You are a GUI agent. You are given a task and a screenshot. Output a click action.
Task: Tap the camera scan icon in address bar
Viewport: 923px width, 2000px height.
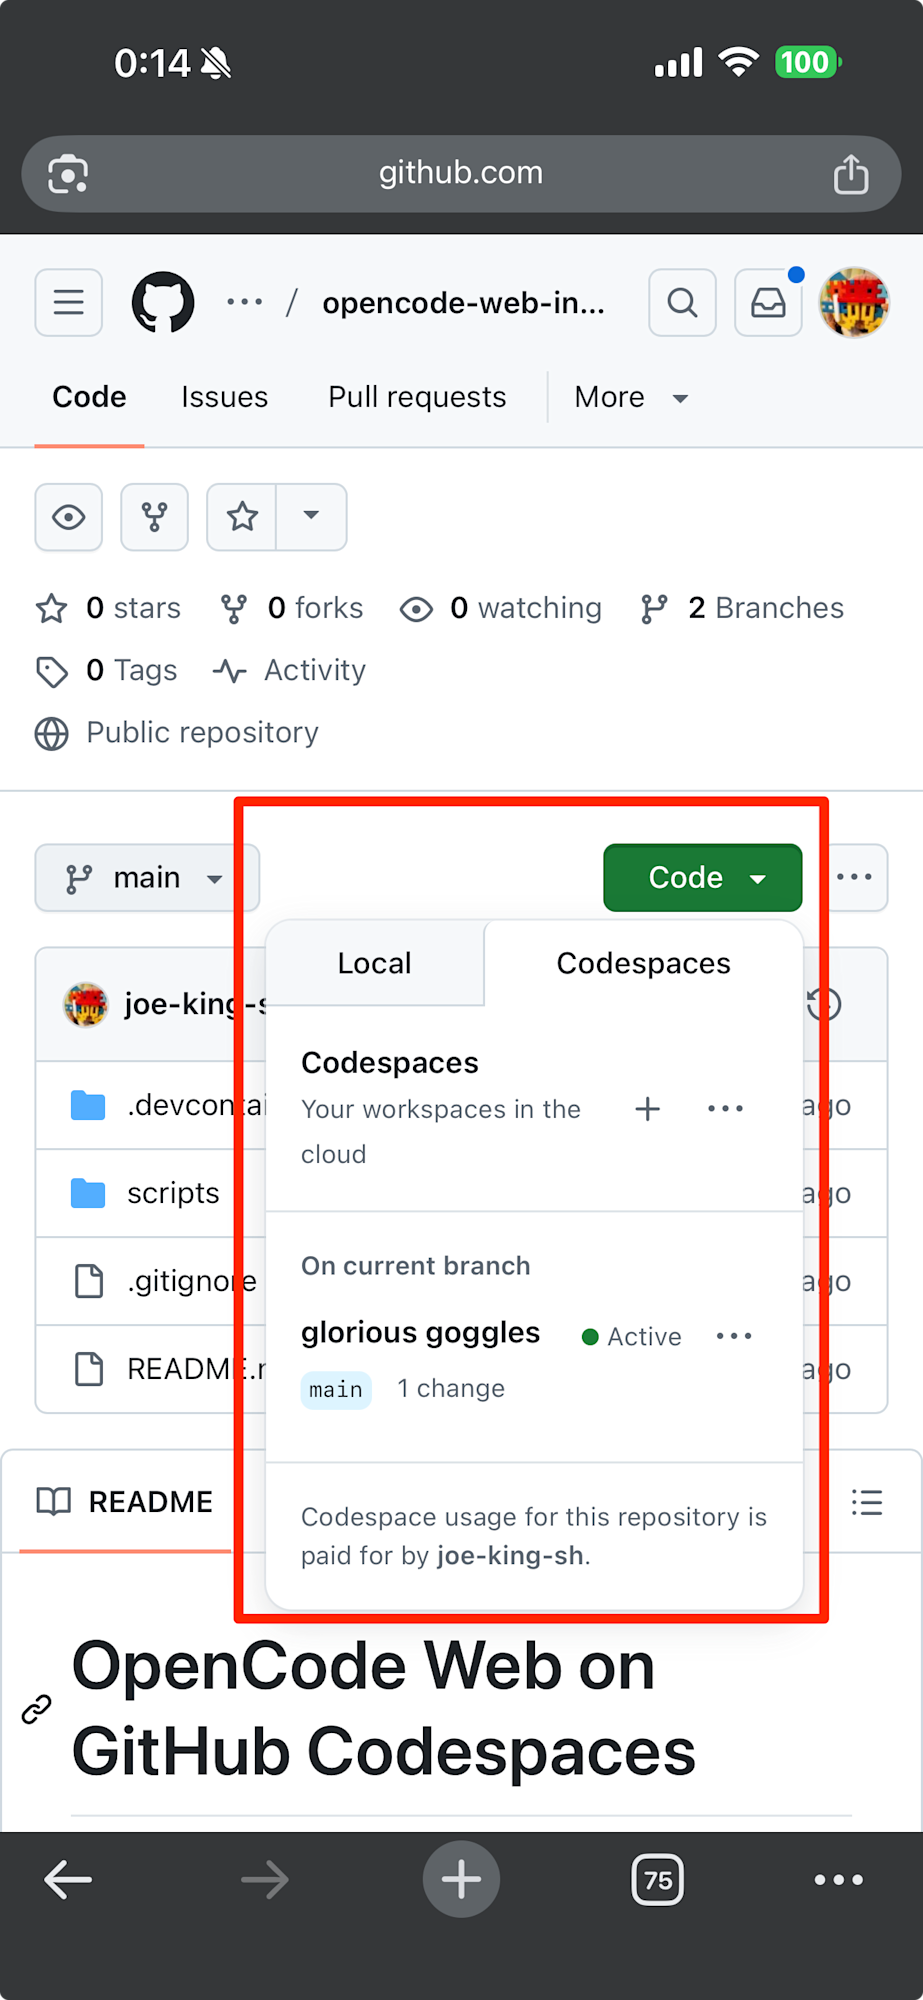pyautogui.click(x=68, y=173)
